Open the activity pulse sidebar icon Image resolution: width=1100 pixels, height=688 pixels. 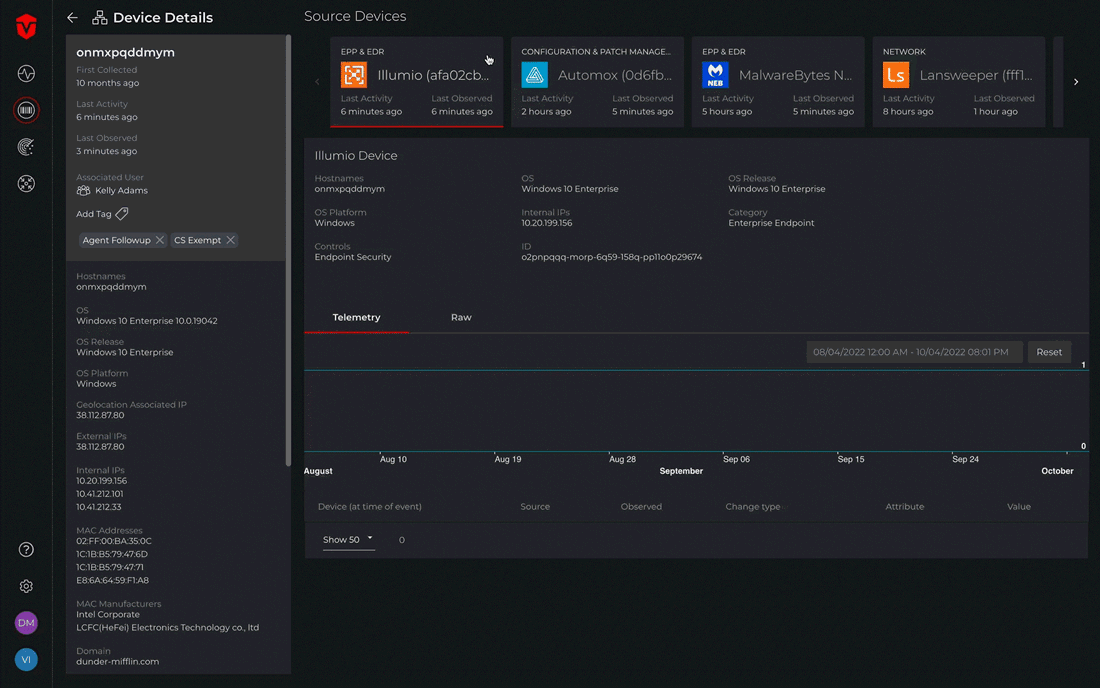click(26, 74)
